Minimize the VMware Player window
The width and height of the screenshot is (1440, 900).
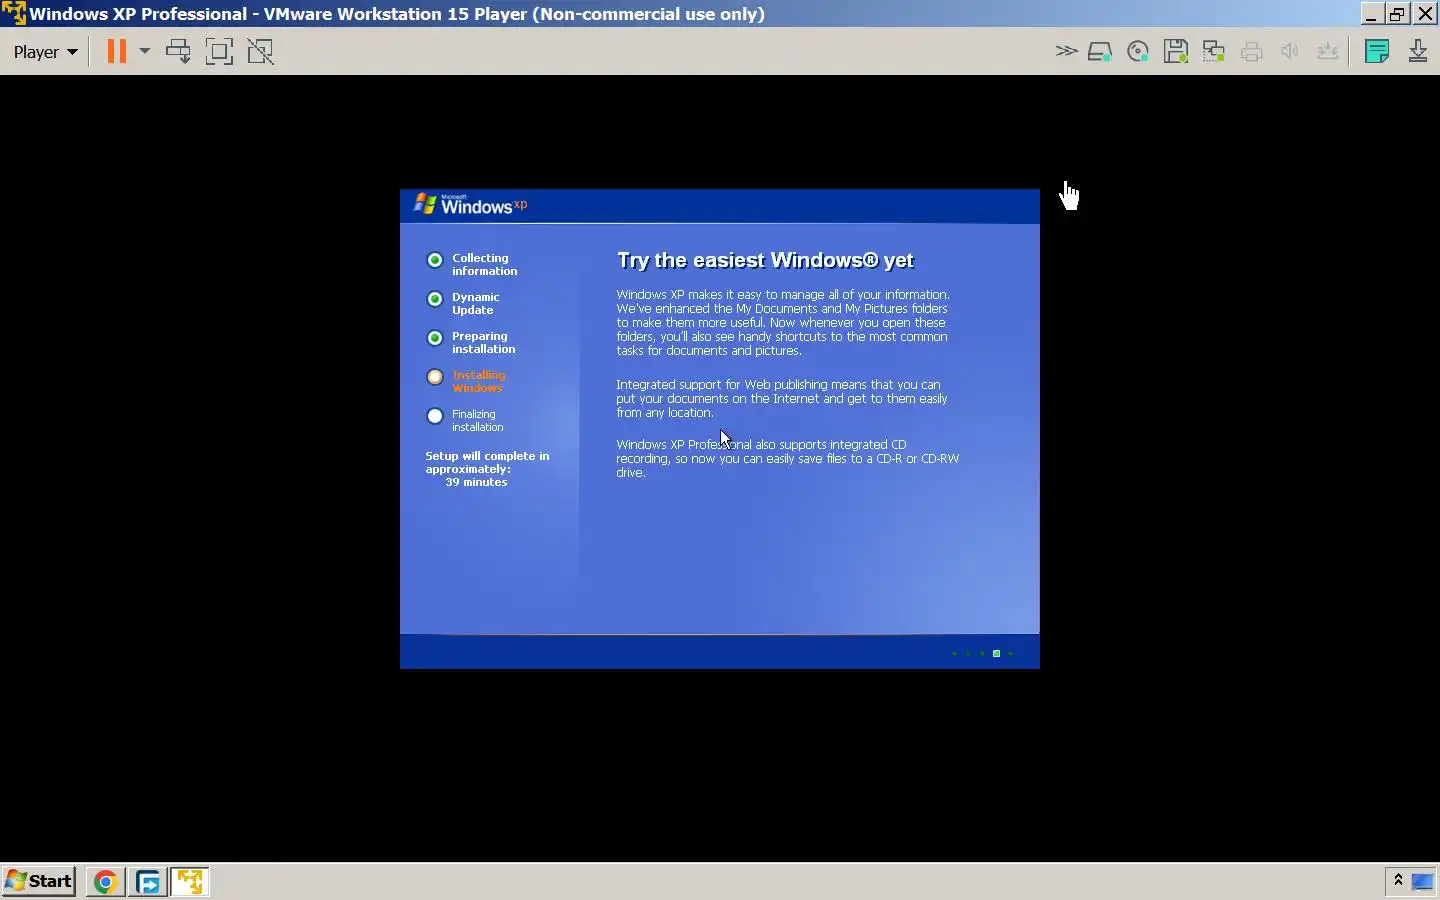[1371, 14]
